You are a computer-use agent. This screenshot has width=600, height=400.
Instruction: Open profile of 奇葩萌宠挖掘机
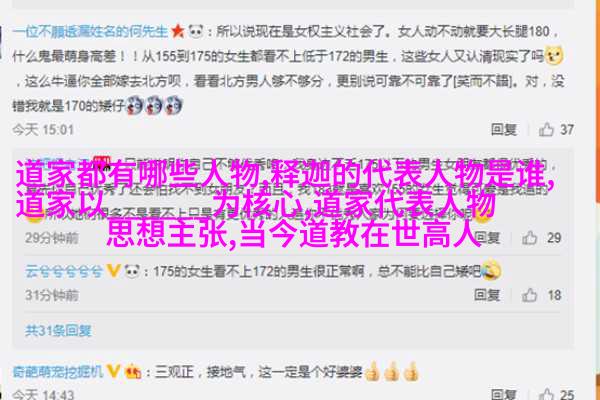click(58, 371)
